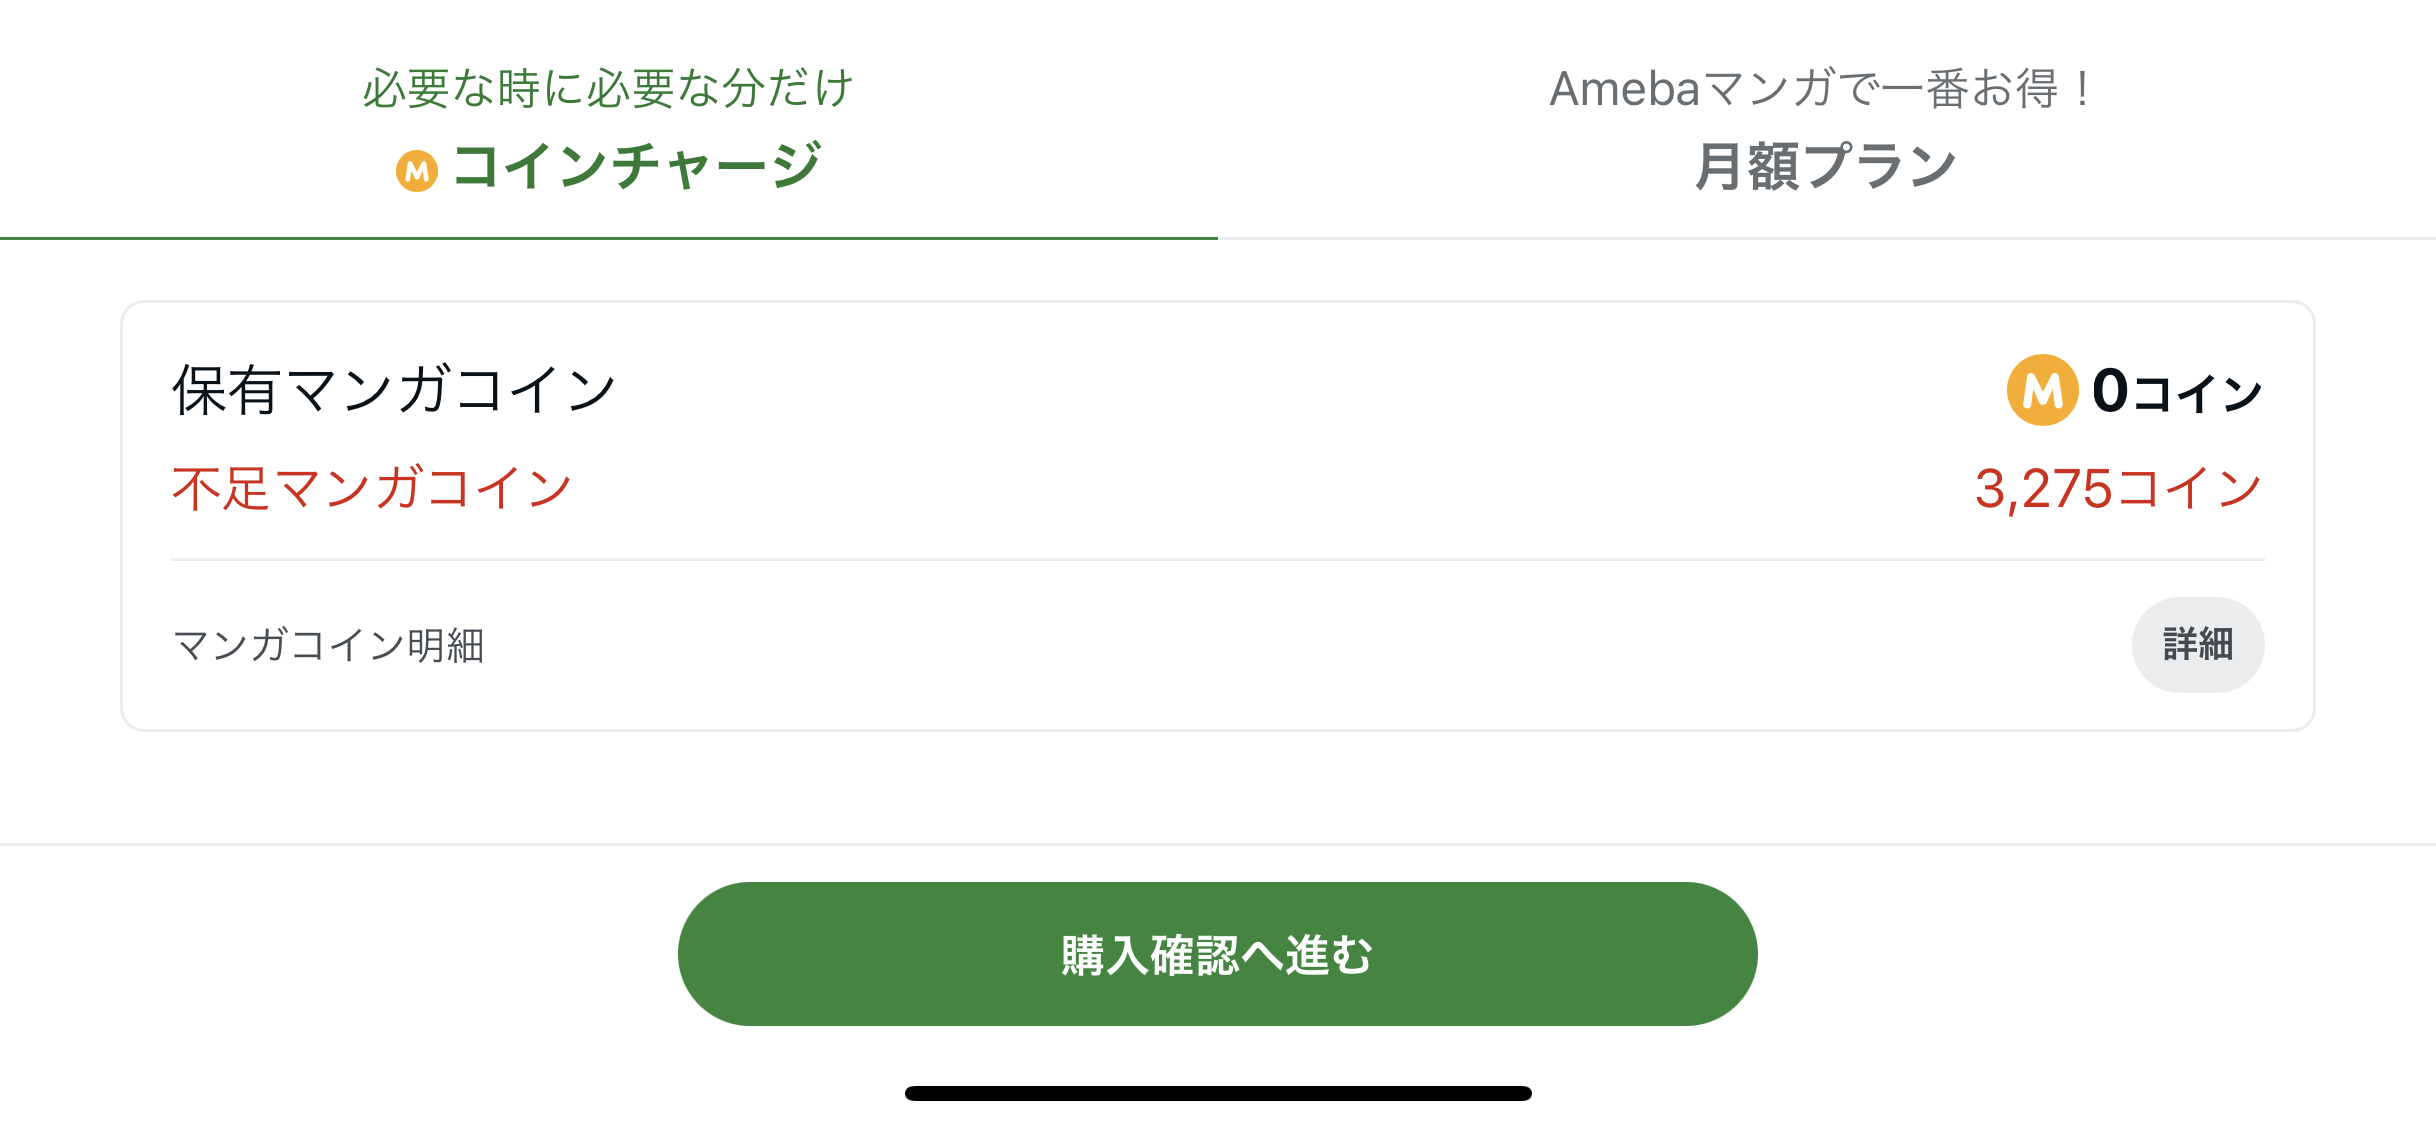
Task: Tap the 必要な時に必要な分だけ subtitle
Action: 608,88
